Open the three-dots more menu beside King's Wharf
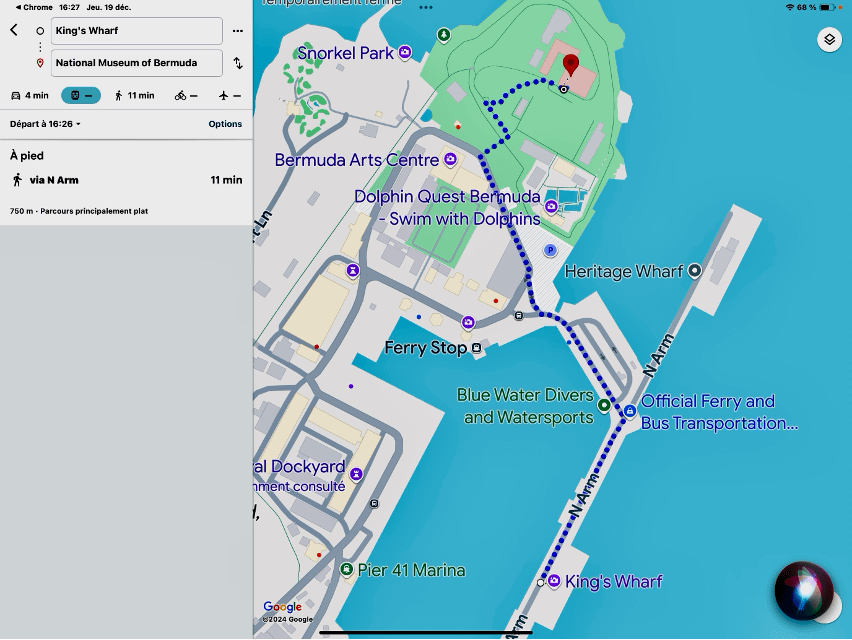 click(x=238, y=31)
